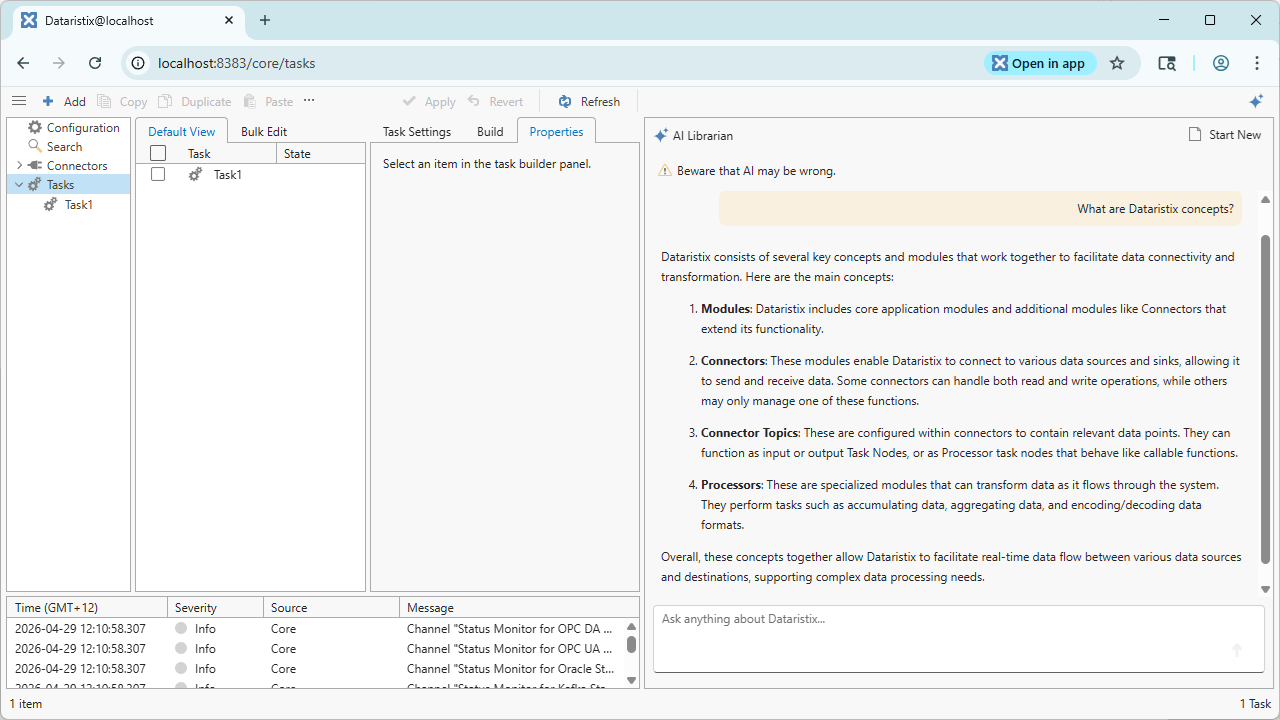Refresh the task list
Screen dimensions: 1280x720
(589, 101)
